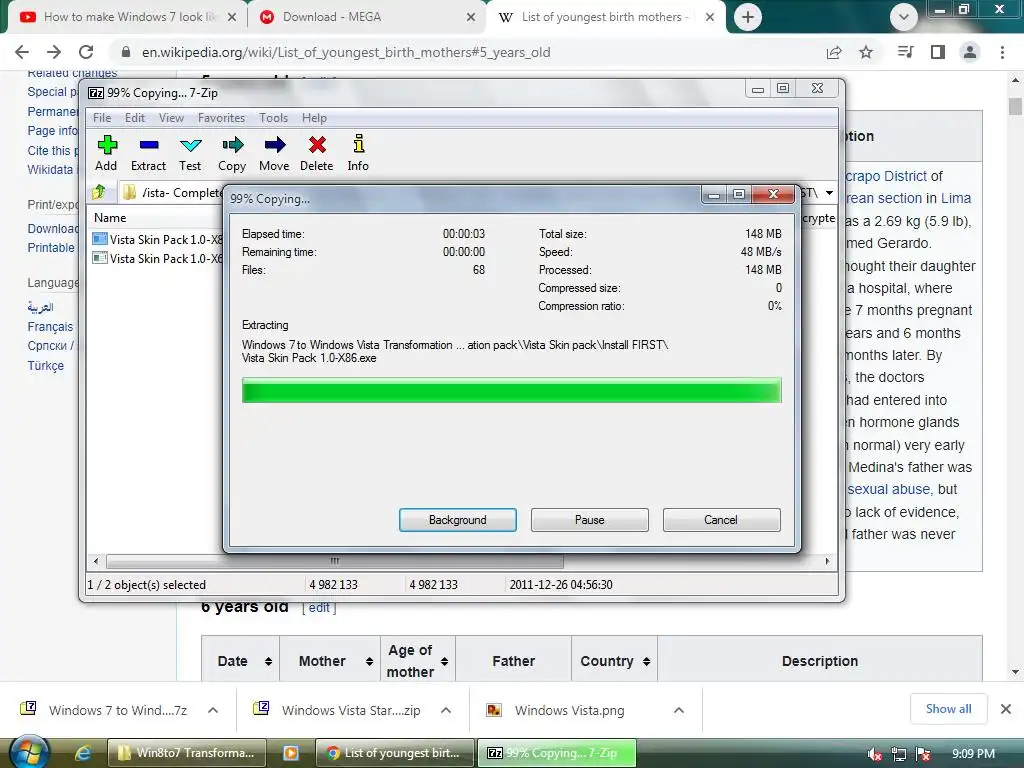This screenshot has height=768, width=1024.
Task: Click the Background button in copying dialog
Action: [458, 520]
